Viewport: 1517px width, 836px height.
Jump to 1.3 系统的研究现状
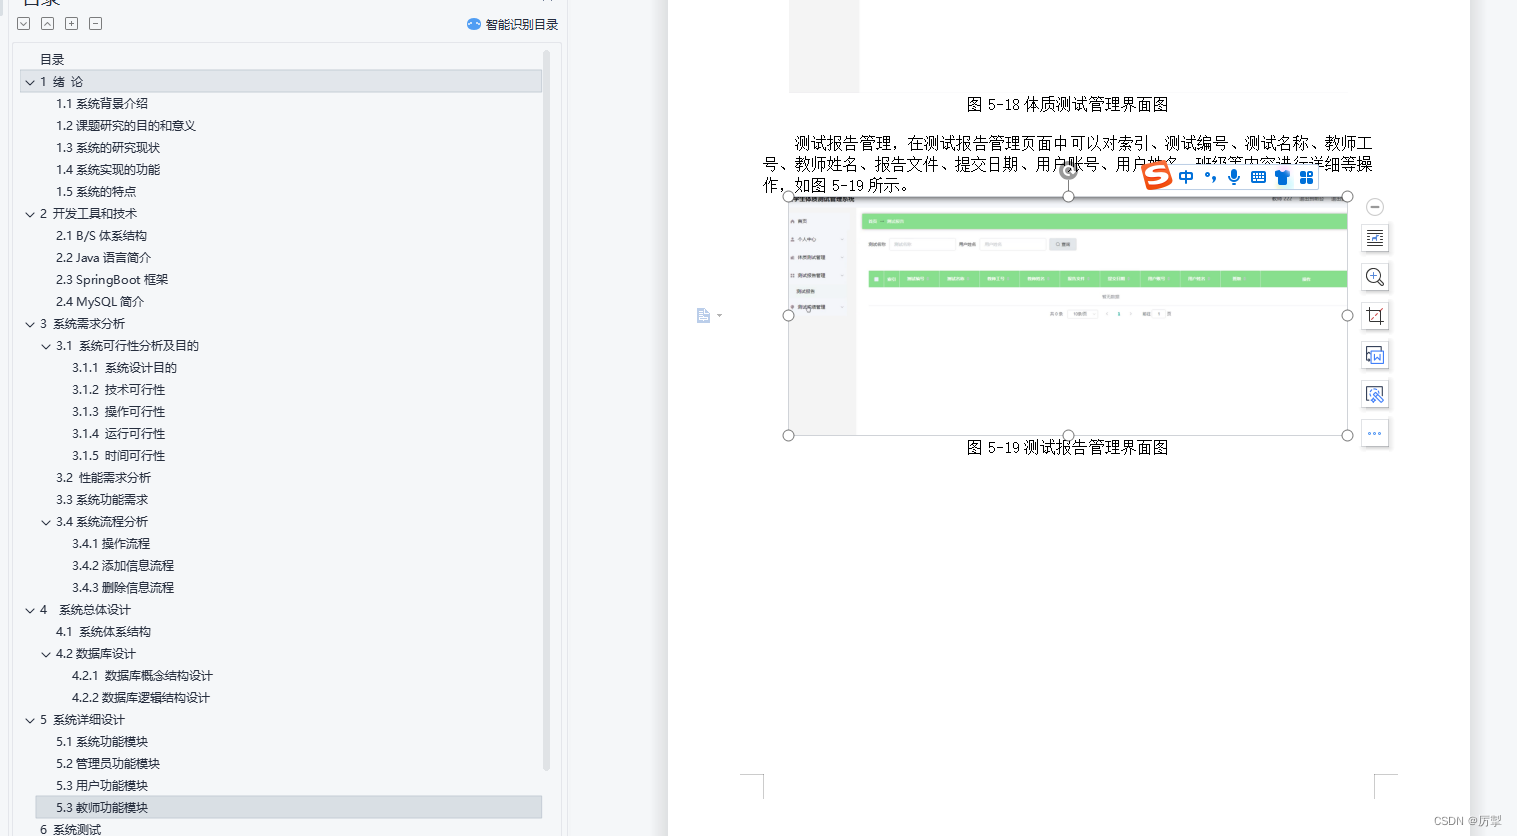(x=108, y=148)
